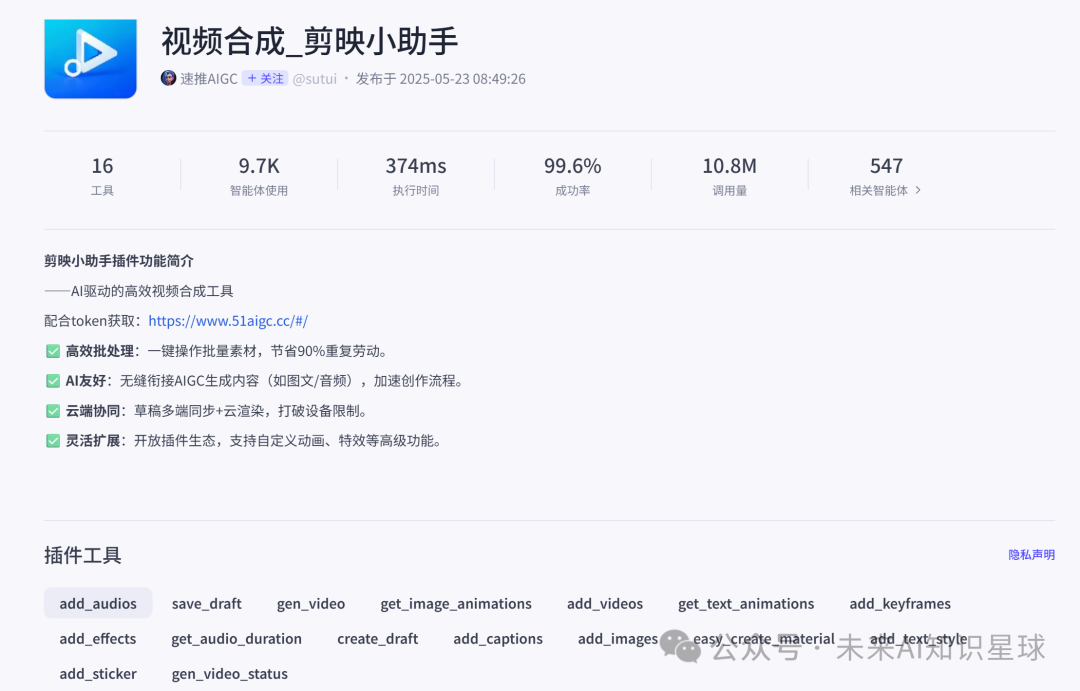
Task: Click the line AI驱动的高效视频合成工具
Action: point(152,291)
